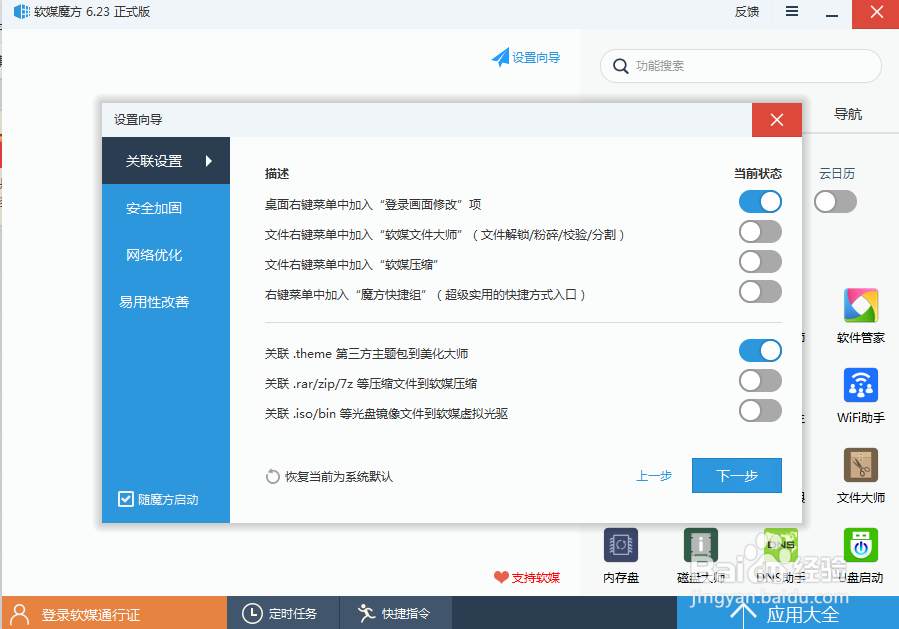Enable 软媒压缩 right-click menu switch

(x=760, y=261)
